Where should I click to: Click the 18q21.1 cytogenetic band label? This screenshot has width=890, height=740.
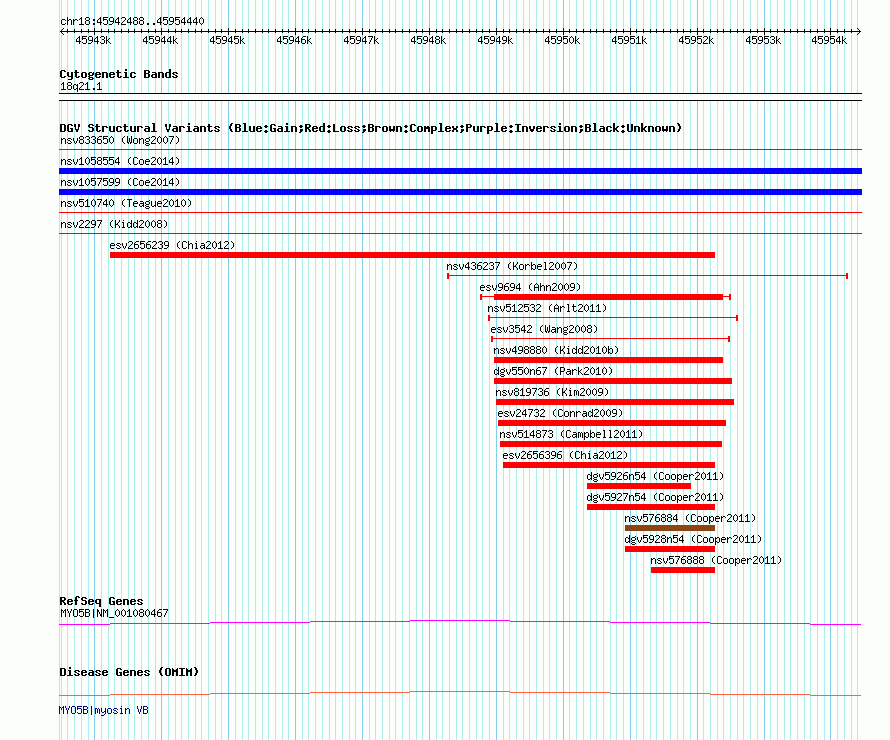click(x=81, y=86)
